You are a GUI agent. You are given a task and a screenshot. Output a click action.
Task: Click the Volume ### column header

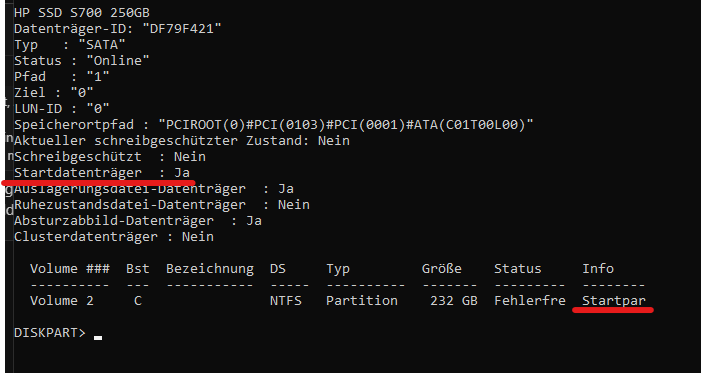tap(70, 269)
